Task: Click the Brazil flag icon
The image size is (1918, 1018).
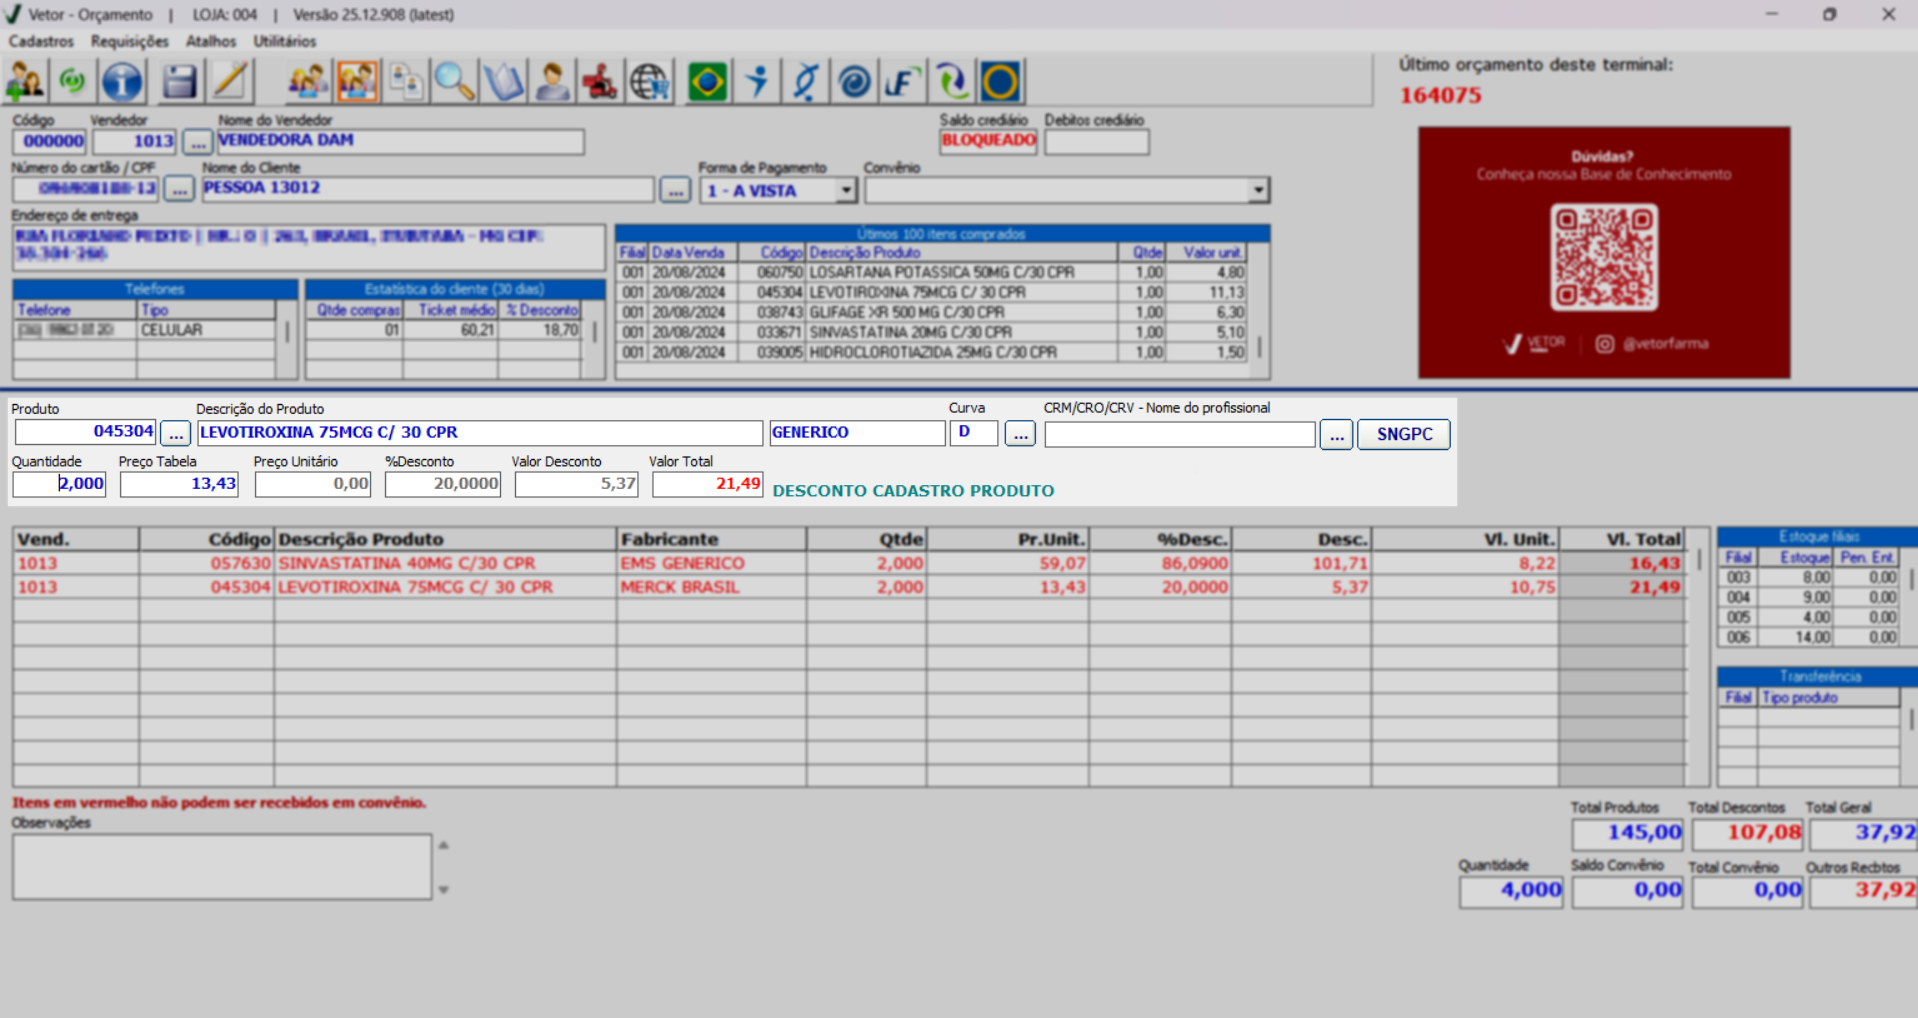Action: [707, 82]
